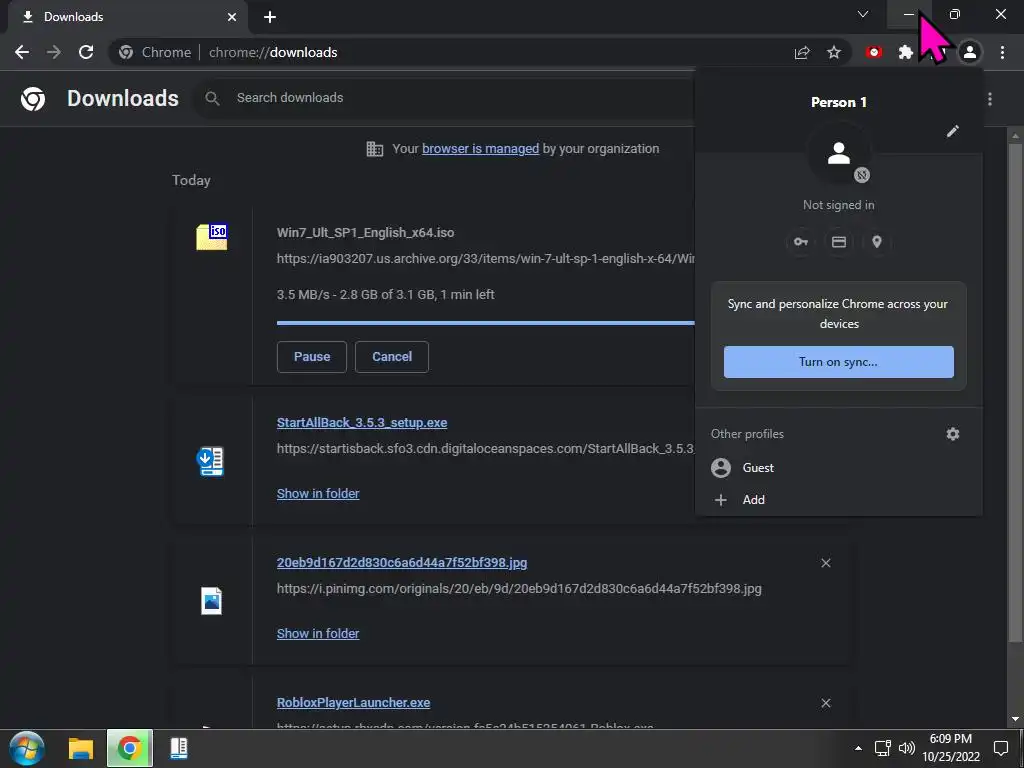Open the blue book taskbar app

pyautogui.click(x=179, y=748)
